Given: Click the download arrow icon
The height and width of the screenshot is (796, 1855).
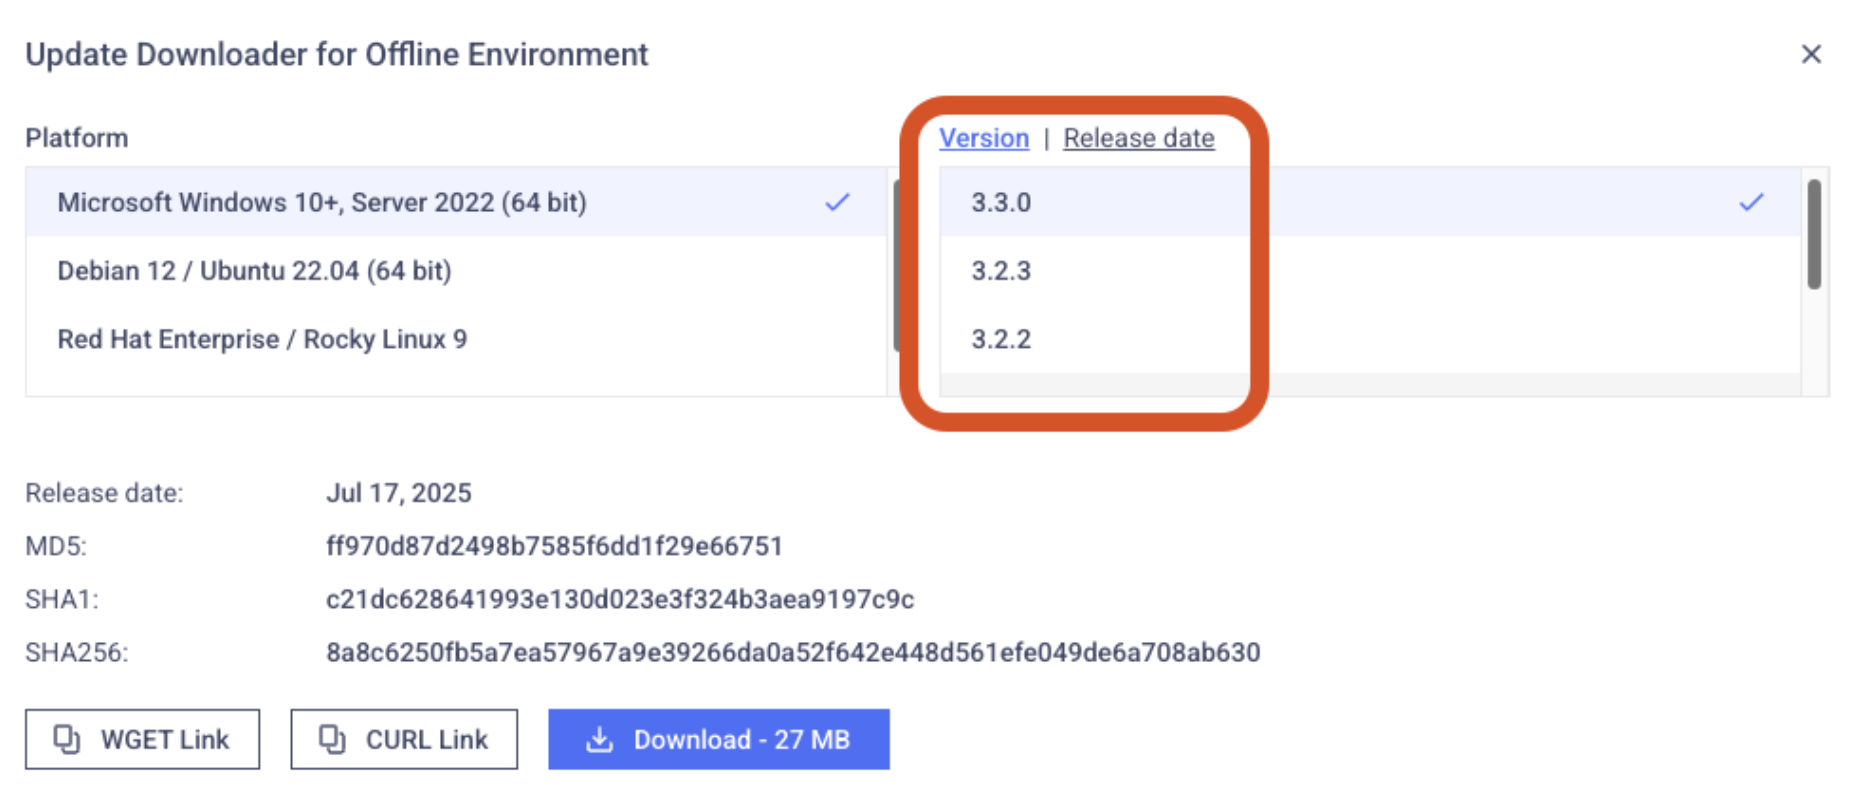Looking at the screenshot, I should click(x=599, y=740).
